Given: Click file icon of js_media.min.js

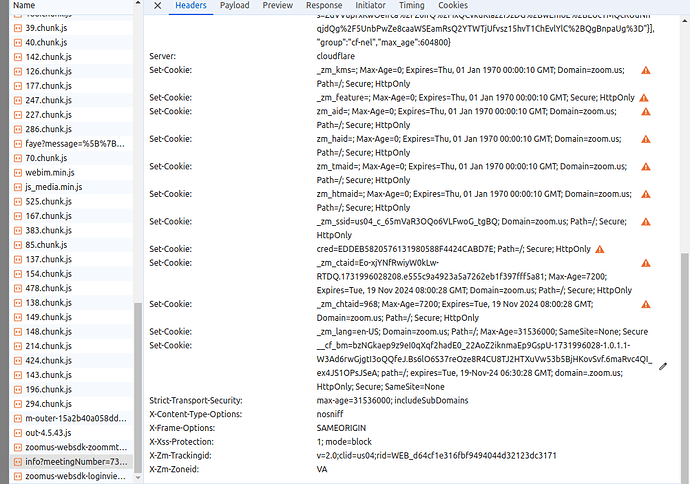Looking at the screenshot, I should click(x=18, y=187).
